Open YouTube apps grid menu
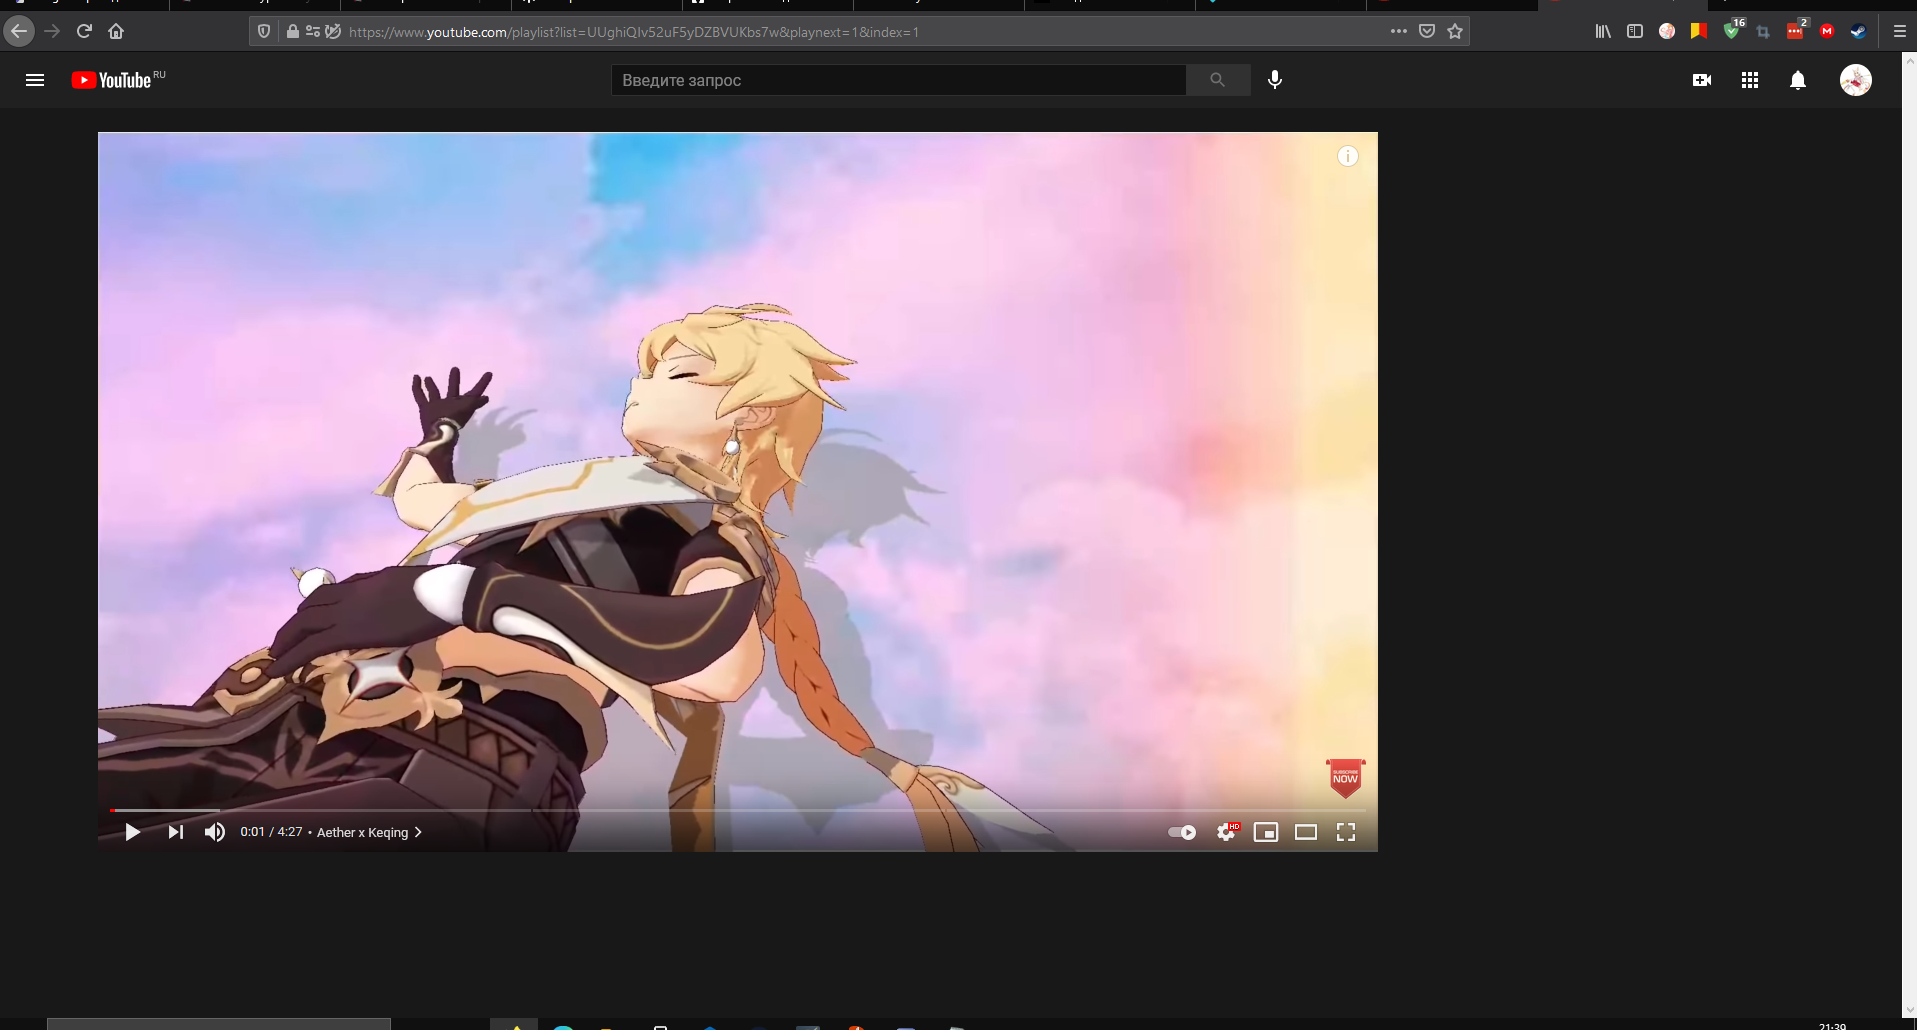 [1750, 80]
